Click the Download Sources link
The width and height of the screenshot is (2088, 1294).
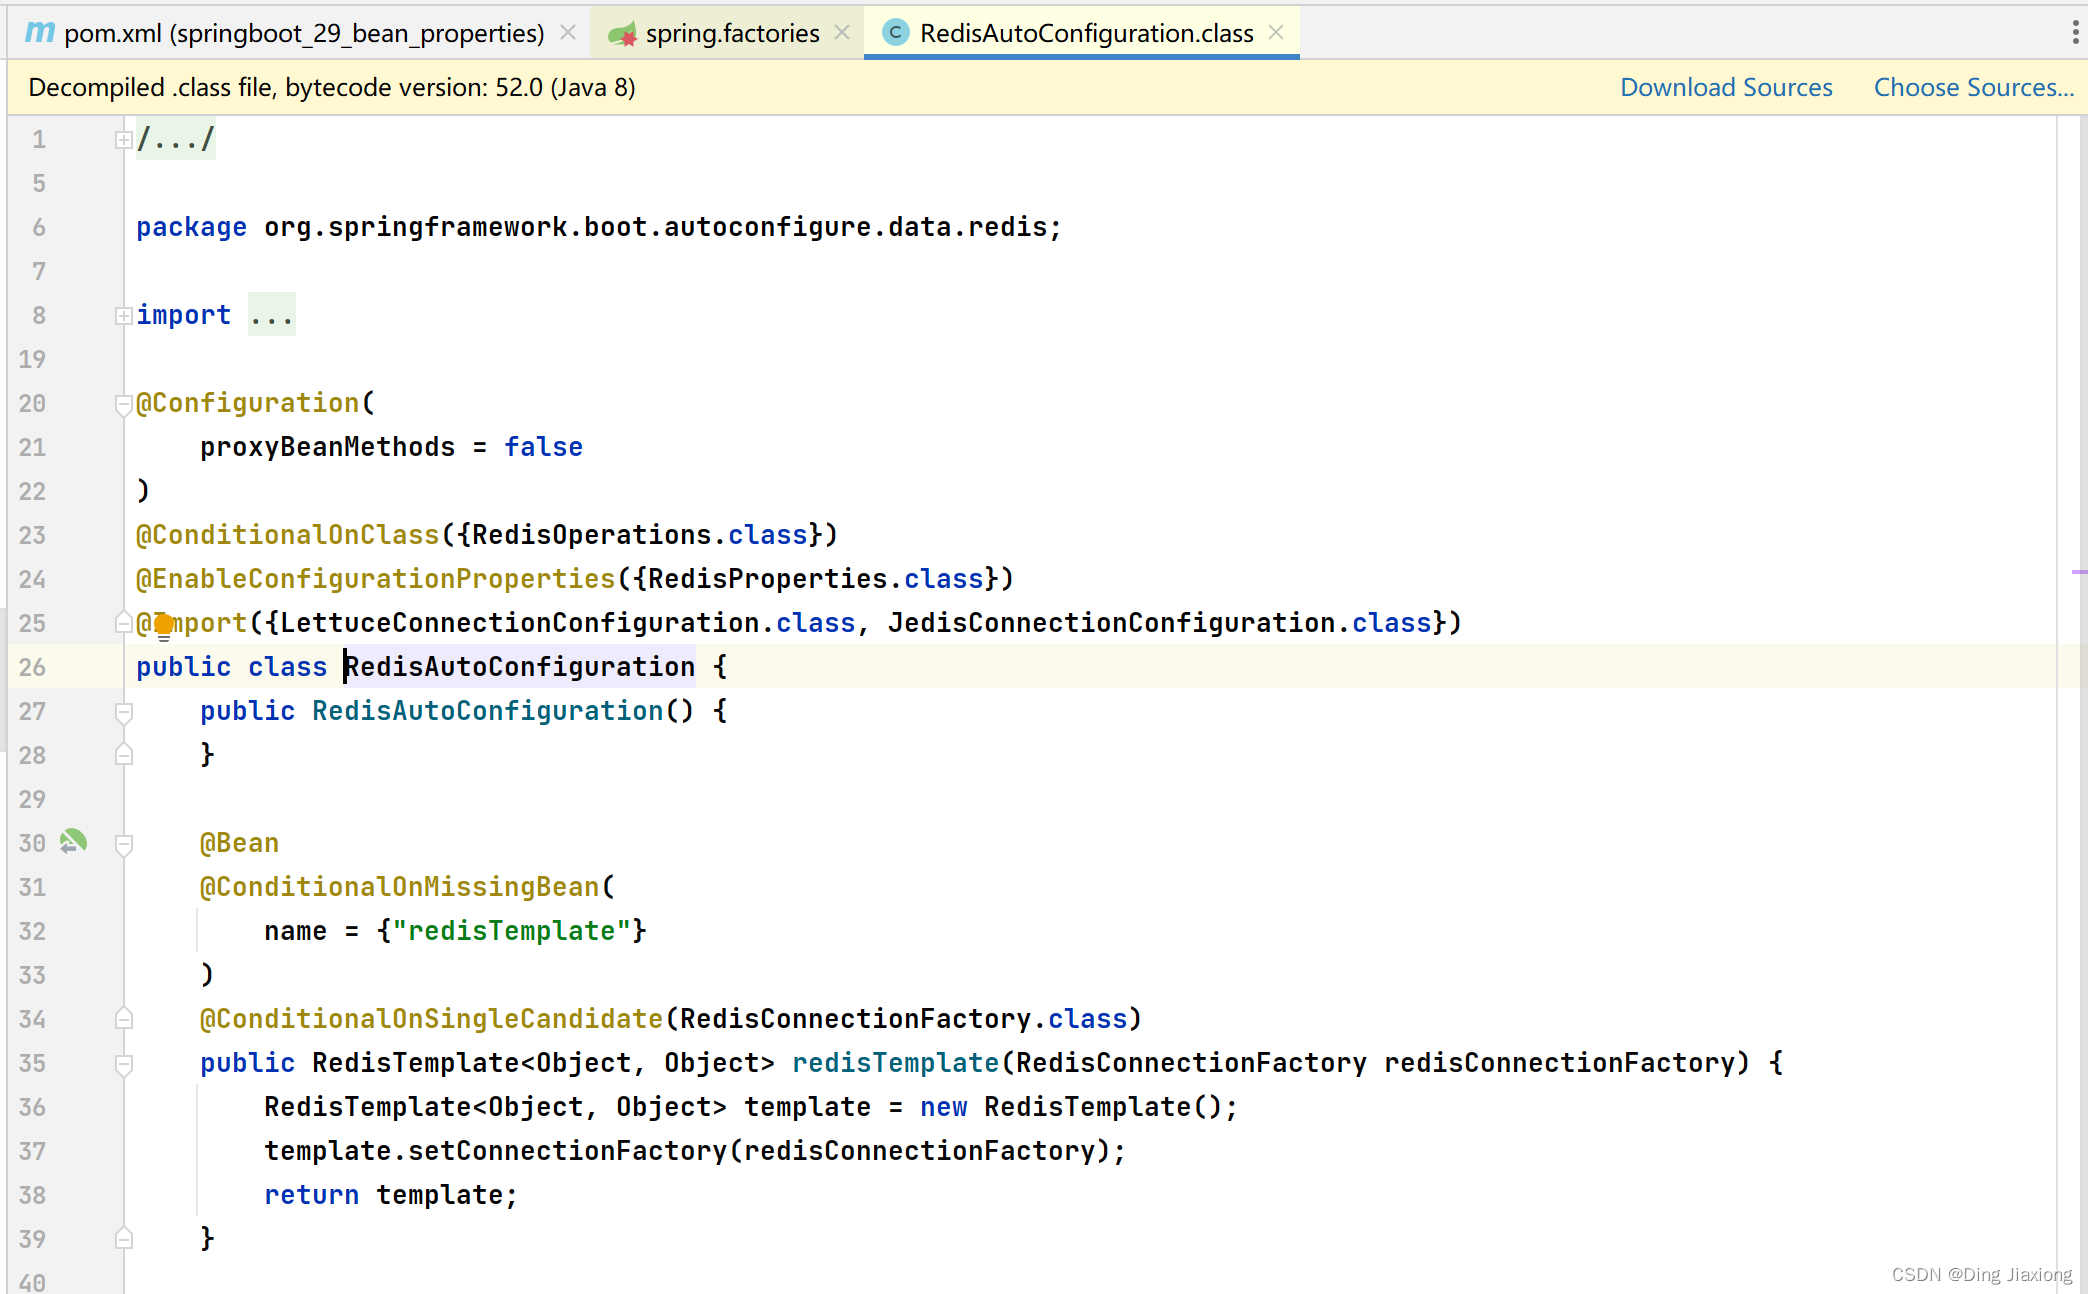[x=1726, y=87]
